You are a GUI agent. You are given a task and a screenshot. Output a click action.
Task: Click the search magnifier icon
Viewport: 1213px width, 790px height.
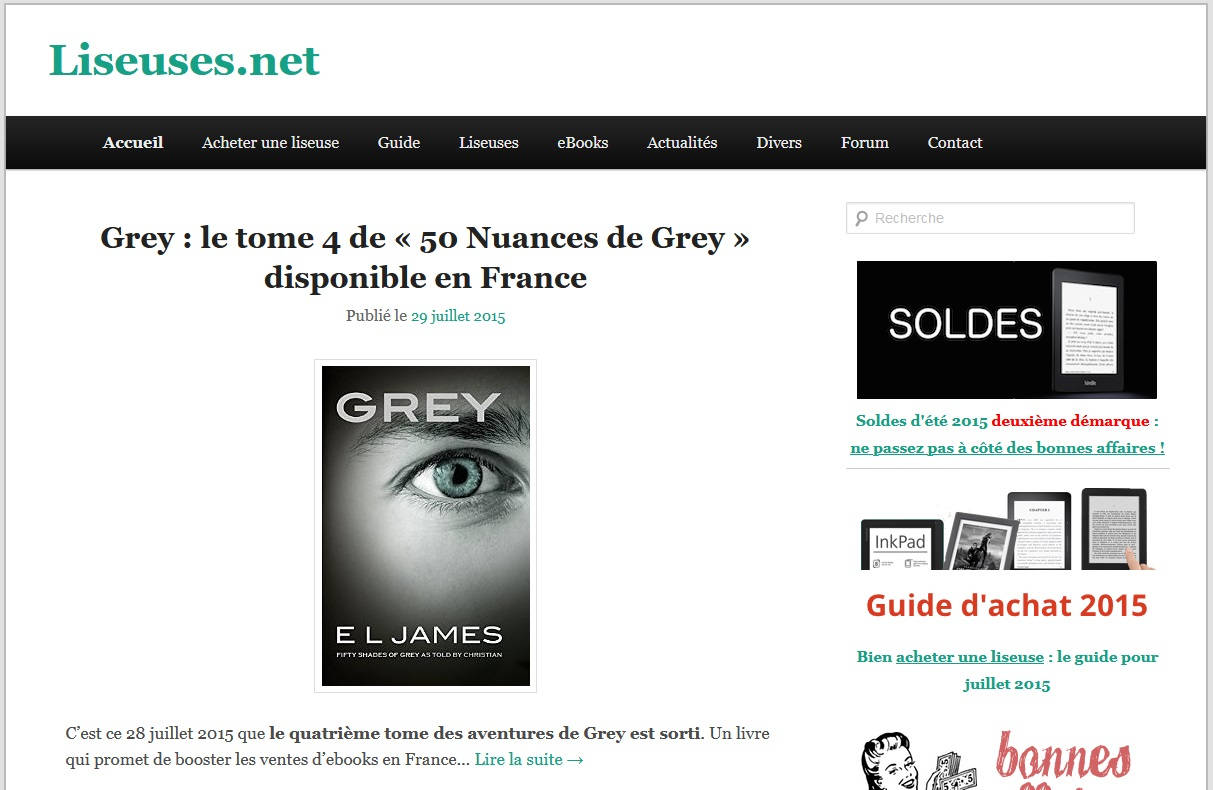[860, 218]
